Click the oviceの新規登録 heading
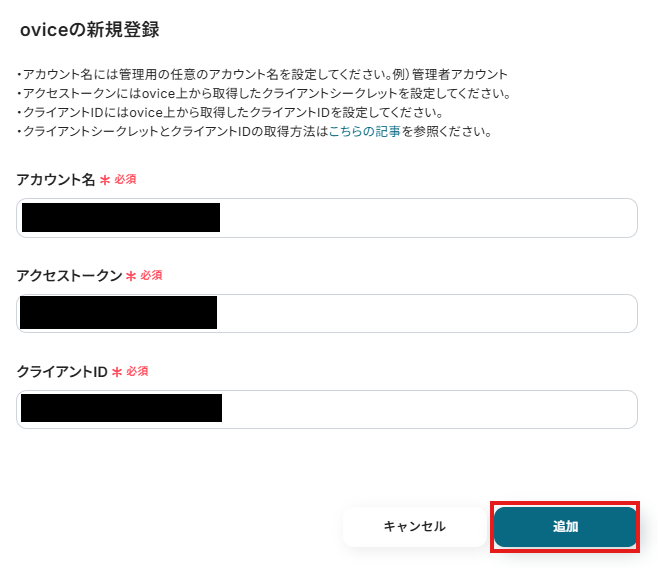 (x=90, y=30)
